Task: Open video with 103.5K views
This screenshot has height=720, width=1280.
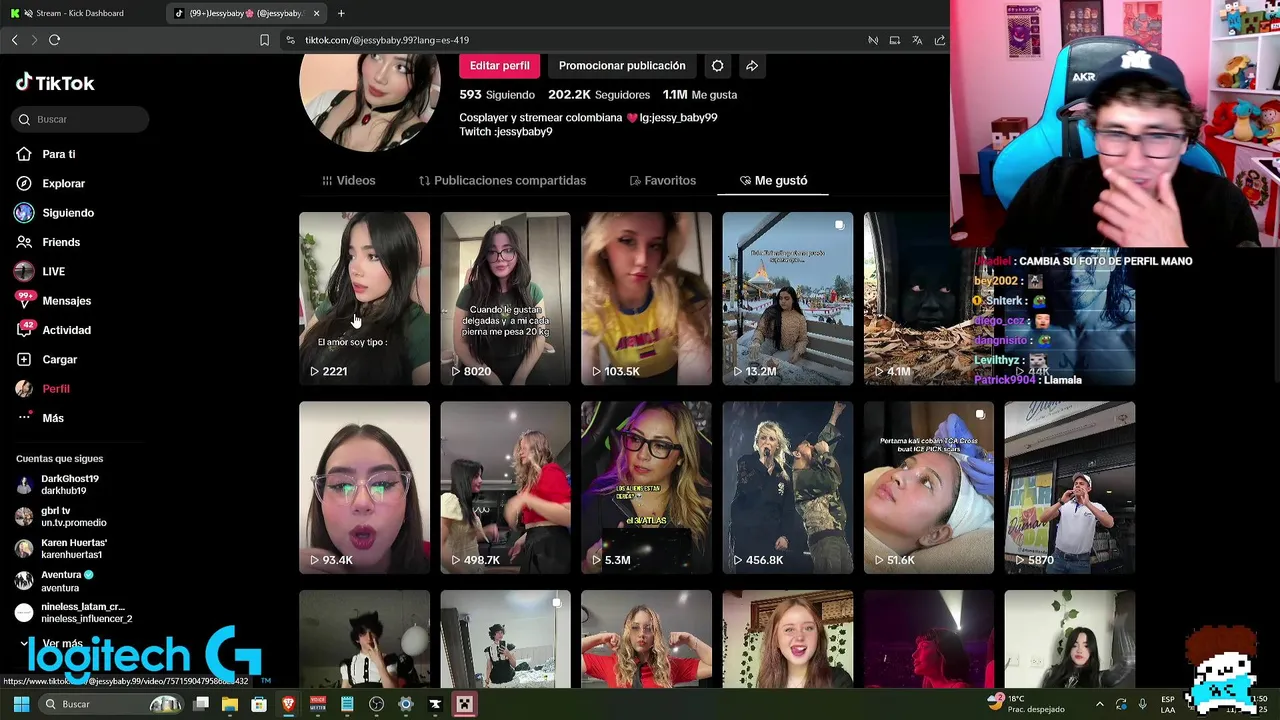Action: coord(646,298)
